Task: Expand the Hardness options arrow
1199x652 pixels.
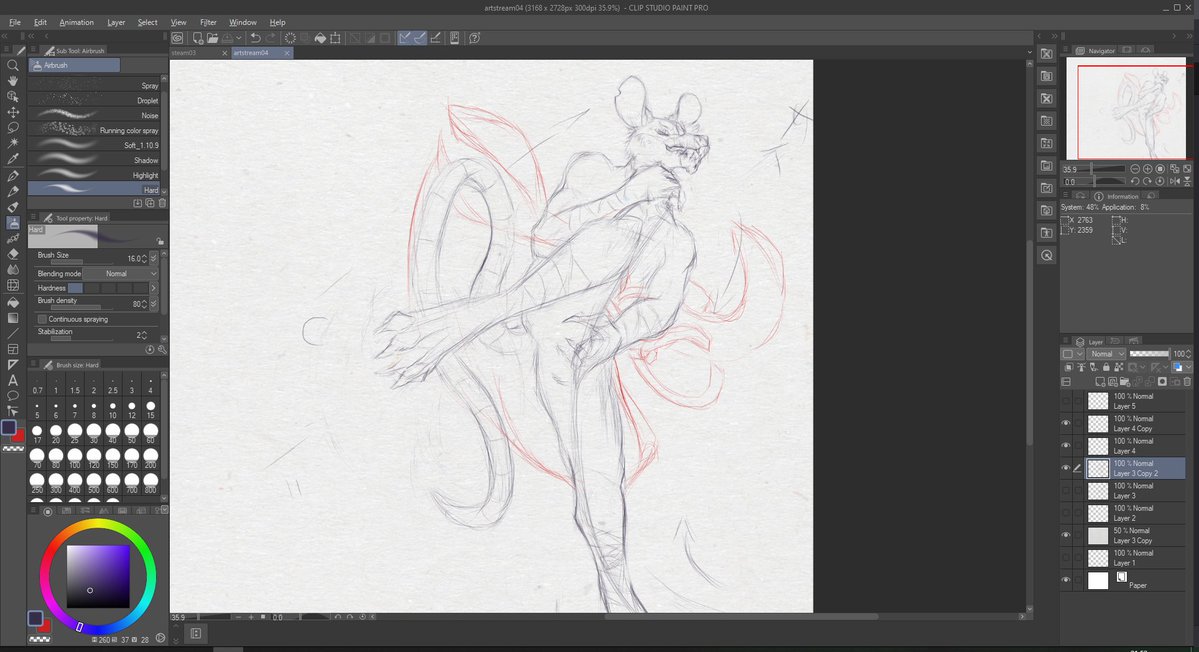Action: coord(154,288)
